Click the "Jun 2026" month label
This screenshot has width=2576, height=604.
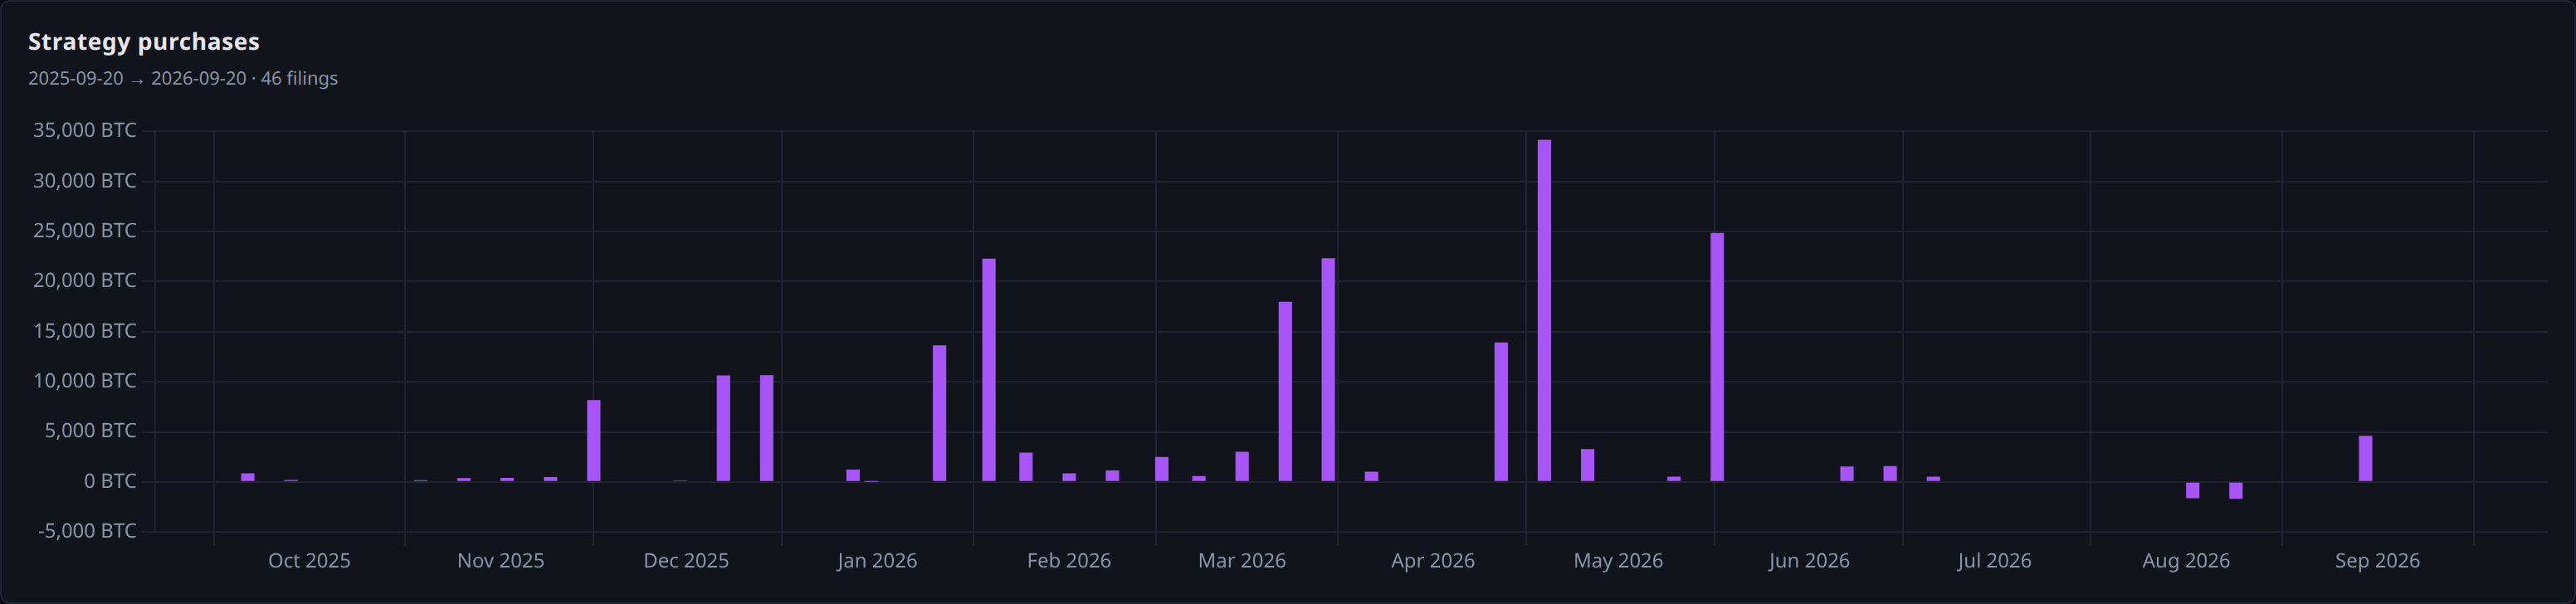[x=1809, y=560]
